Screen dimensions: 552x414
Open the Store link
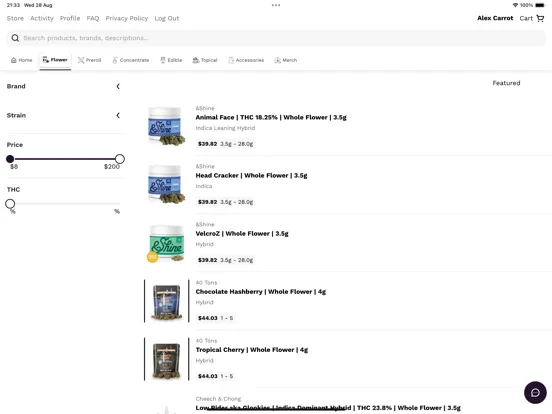[15, 18]
